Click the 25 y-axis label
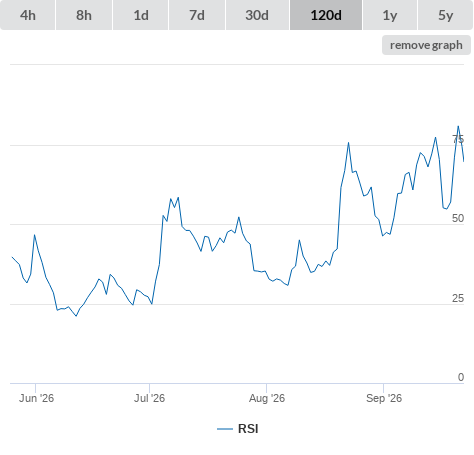Viewport: 474px width, 455px height. point(458,298)
